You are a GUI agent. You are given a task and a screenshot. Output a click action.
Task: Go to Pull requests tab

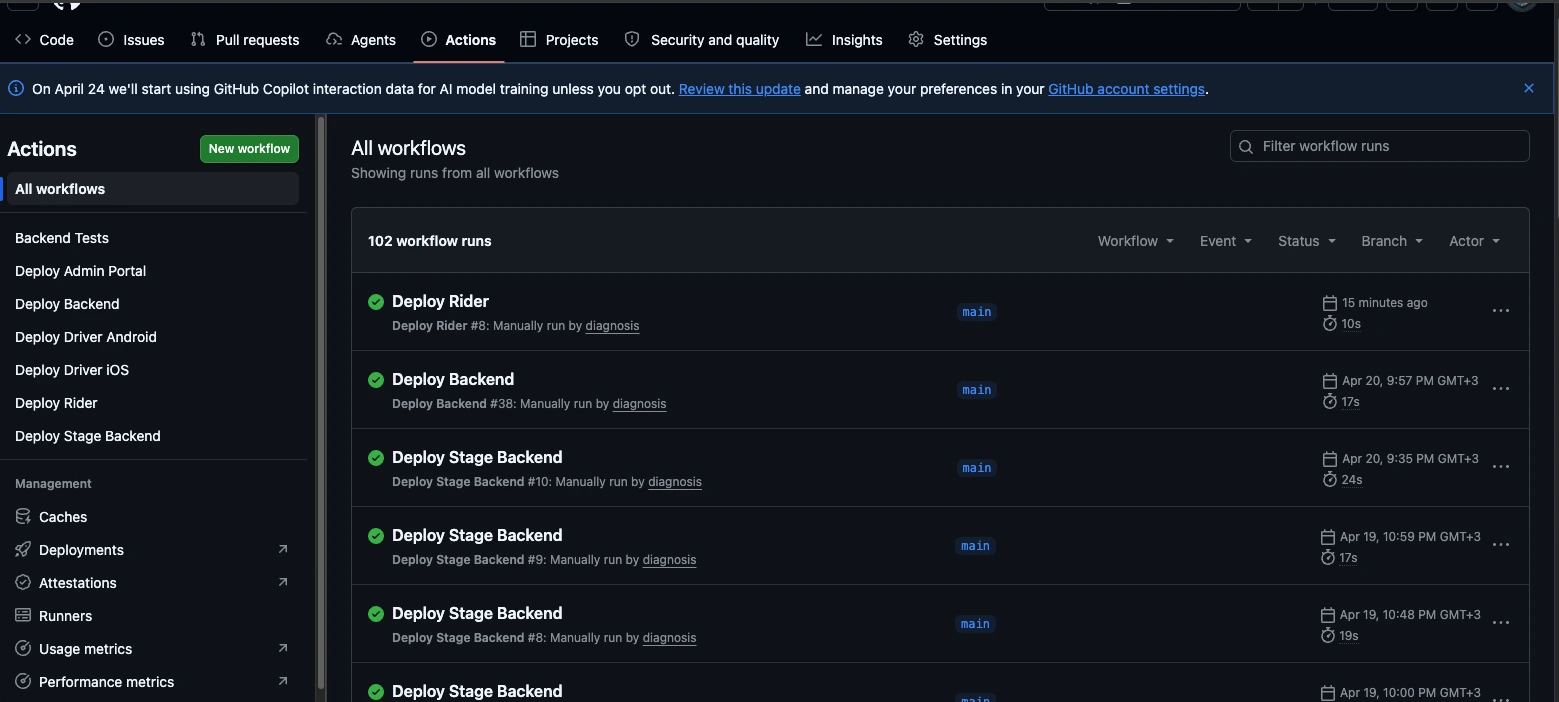click(x=245, y=40)
